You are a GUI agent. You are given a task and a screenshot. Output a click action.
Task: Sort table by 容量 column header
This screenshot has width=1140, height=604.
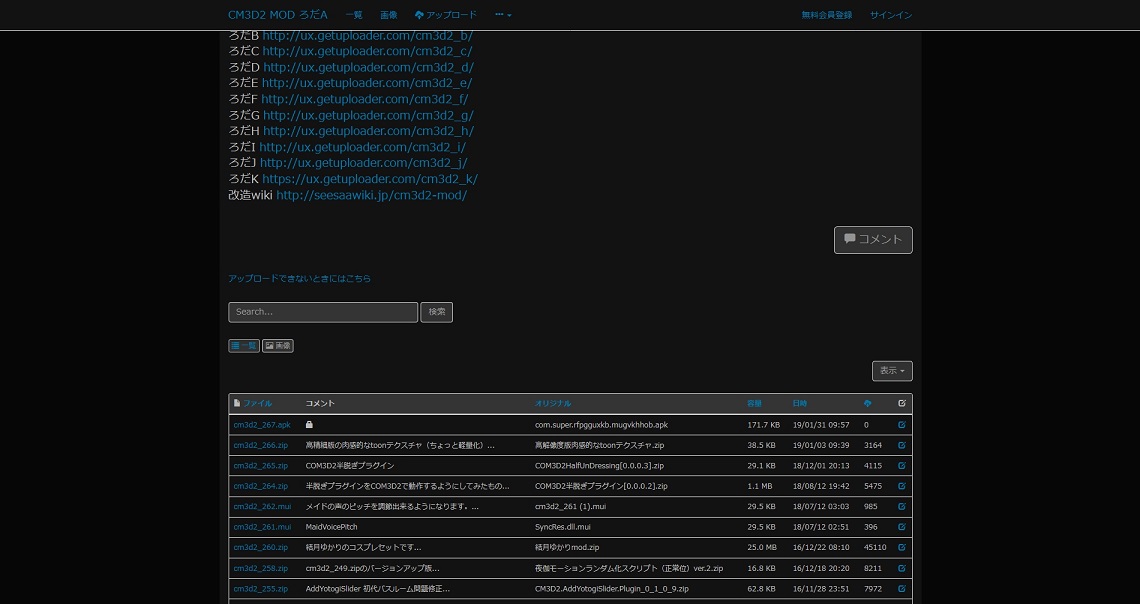[x=755, y=403]
